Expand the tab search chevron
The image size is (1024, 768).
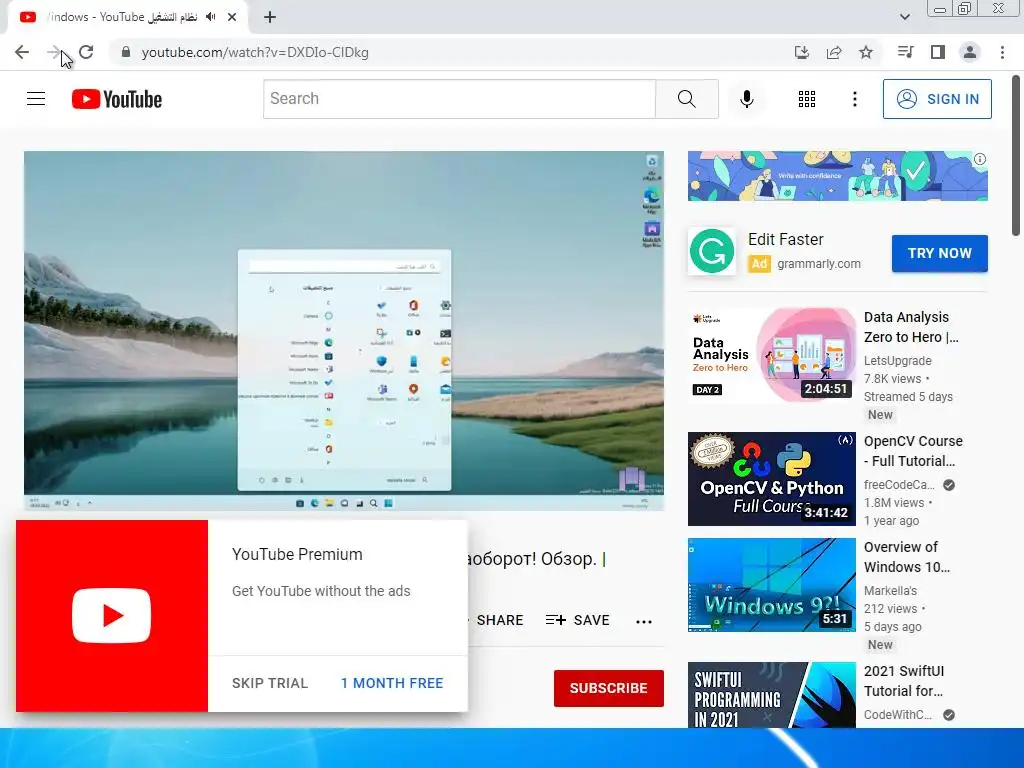(904, 17)
